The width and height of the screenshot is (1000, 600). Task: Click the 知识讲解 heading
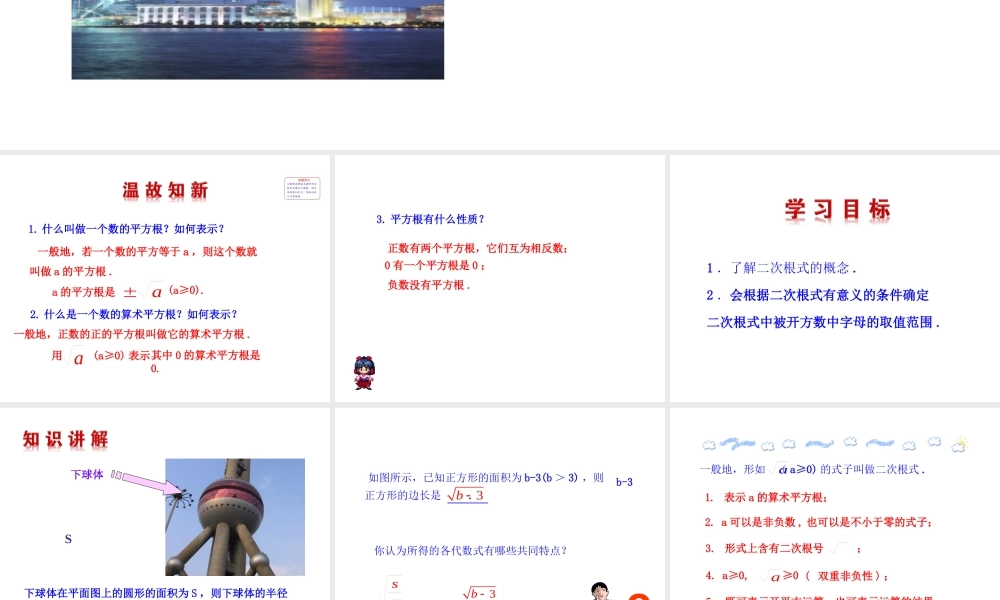(x=66, y=439)
